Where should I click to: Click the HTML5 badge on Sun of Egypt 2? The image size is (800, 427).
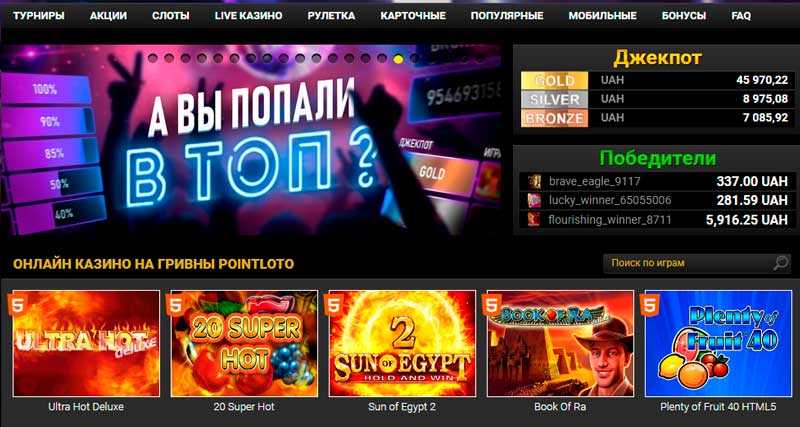[334, 305]
